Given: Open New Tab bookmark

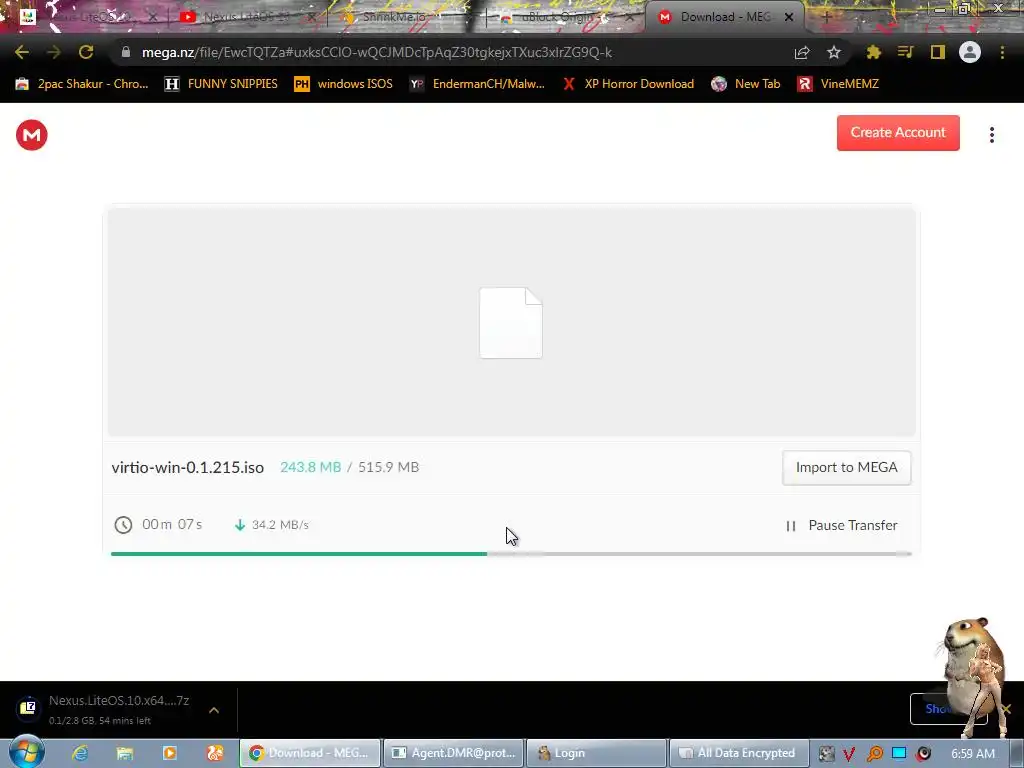Looking at the screenshot, I should [745, 84].
